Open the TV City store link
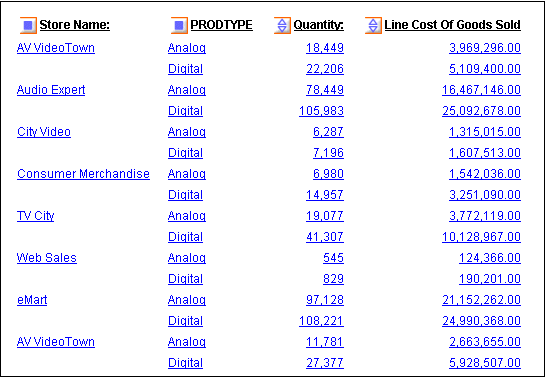Screen dimensions: 545x377 (35, 216)
